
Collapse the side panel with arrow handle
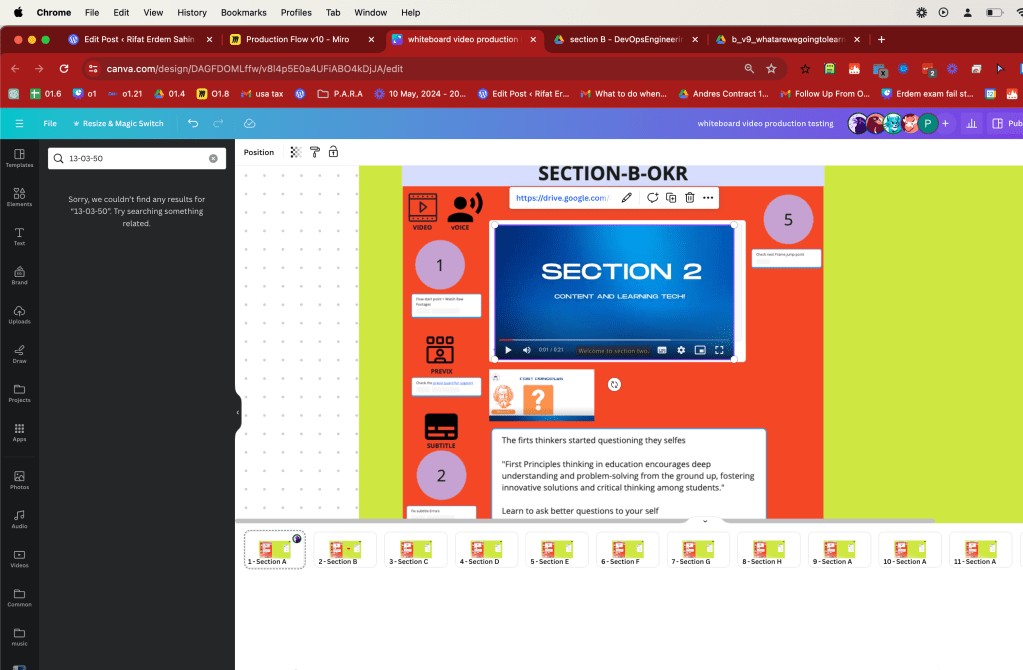[x=237, y=412]
